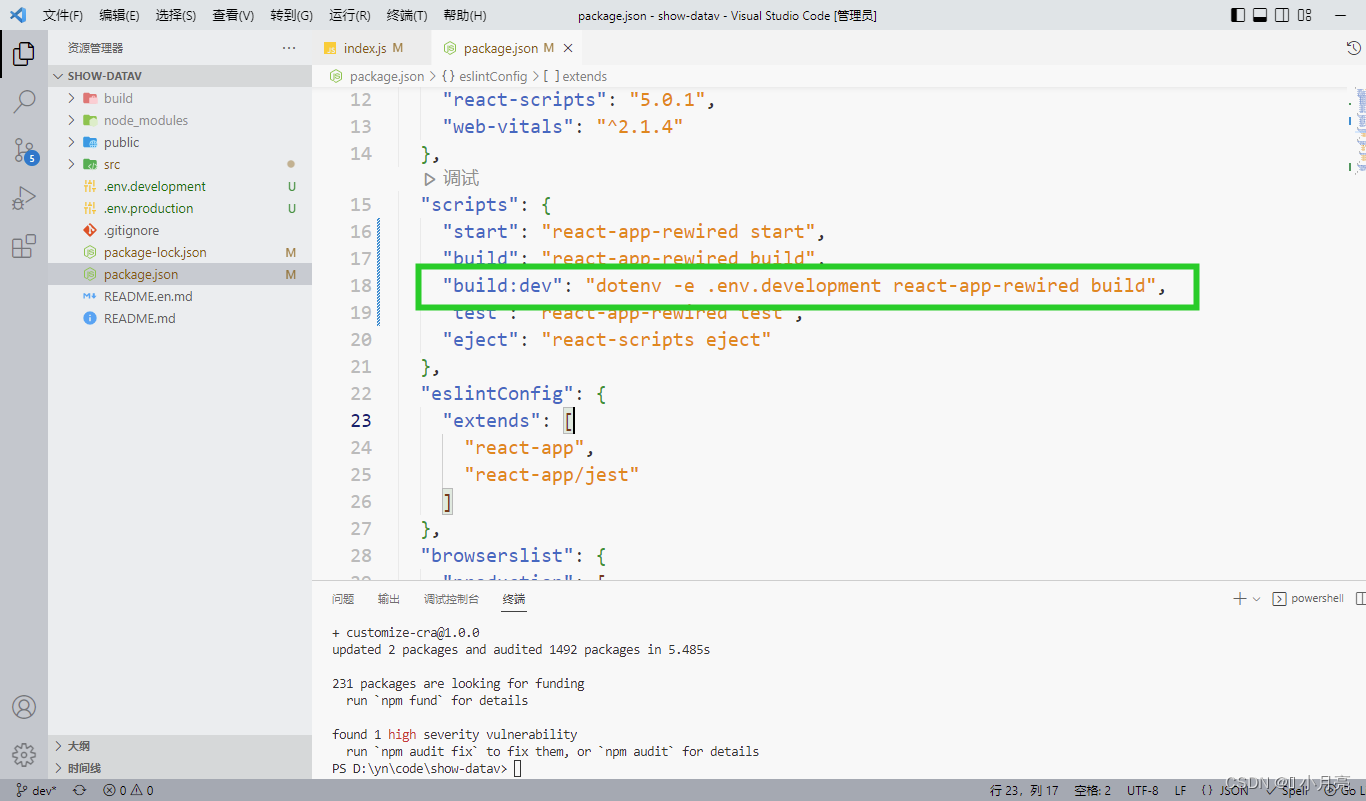Change encoding via UTF-8 status item

(1142, 790)
